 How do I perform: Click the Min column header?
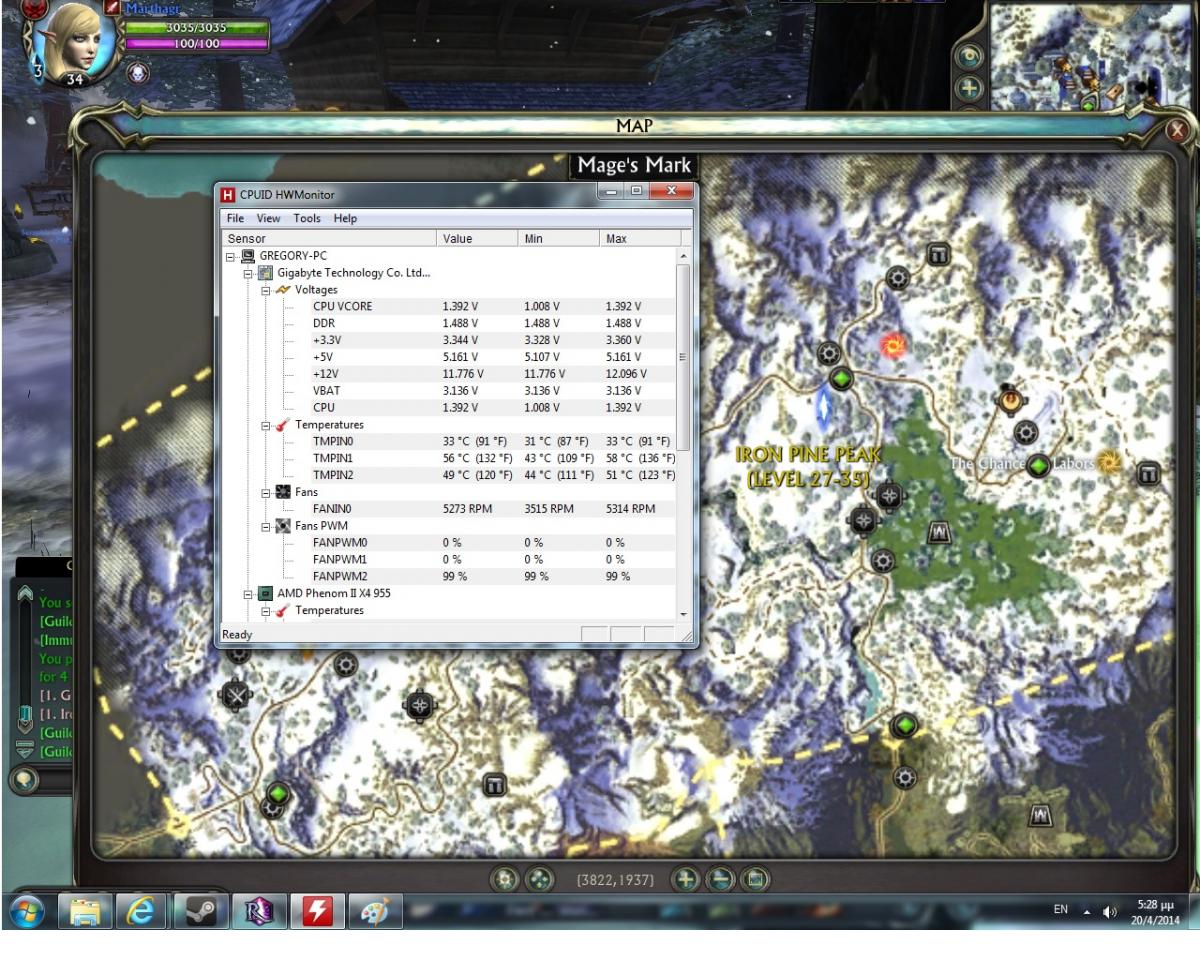tap(559, 239)
